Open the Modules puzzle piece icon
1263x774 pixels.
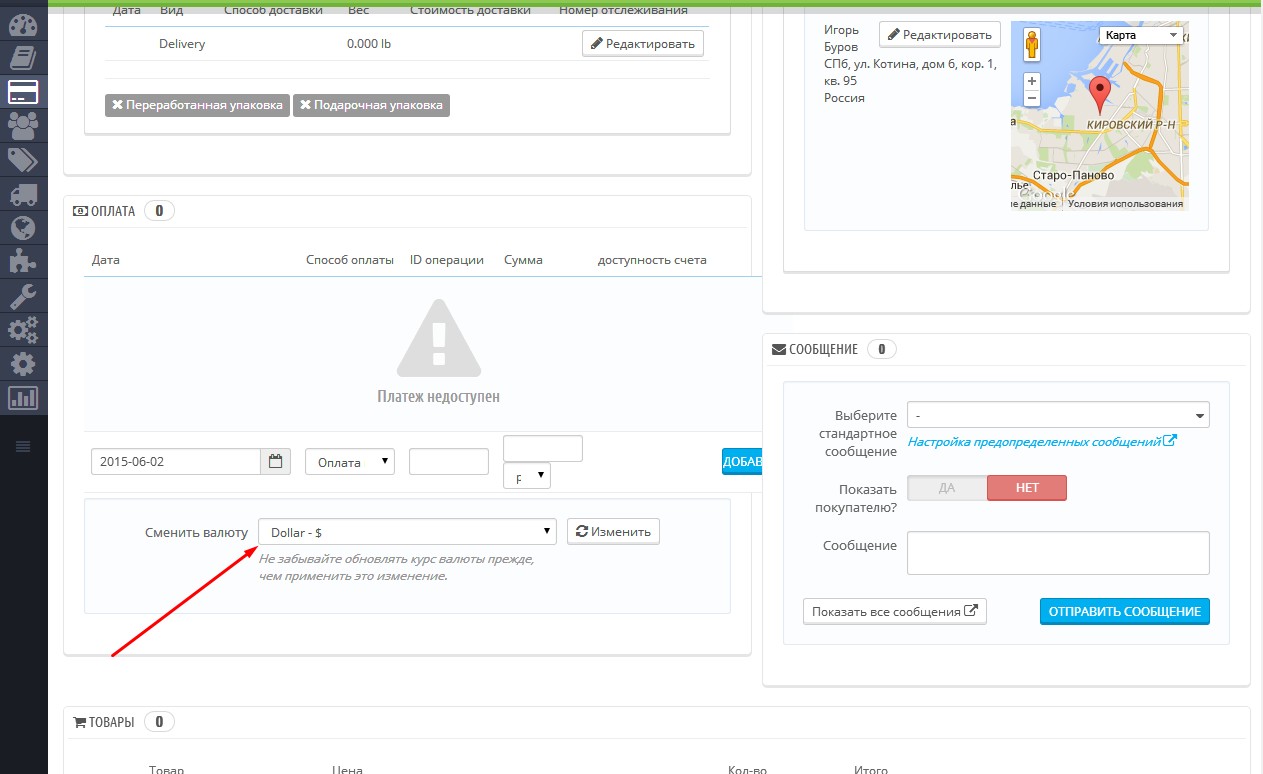pos(23,262)
